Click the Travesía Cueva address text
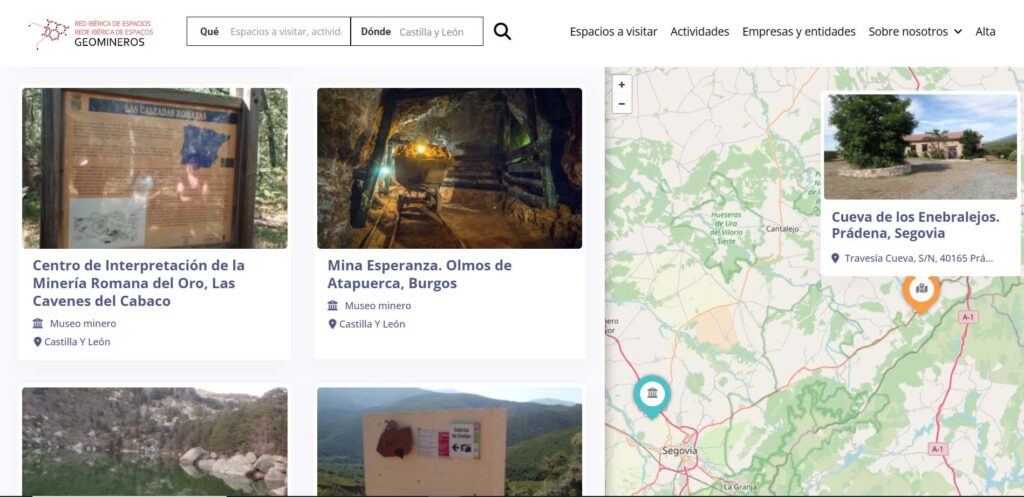Image resolution: width=1024 pixels, height=497 pixels. pos(918,258)
